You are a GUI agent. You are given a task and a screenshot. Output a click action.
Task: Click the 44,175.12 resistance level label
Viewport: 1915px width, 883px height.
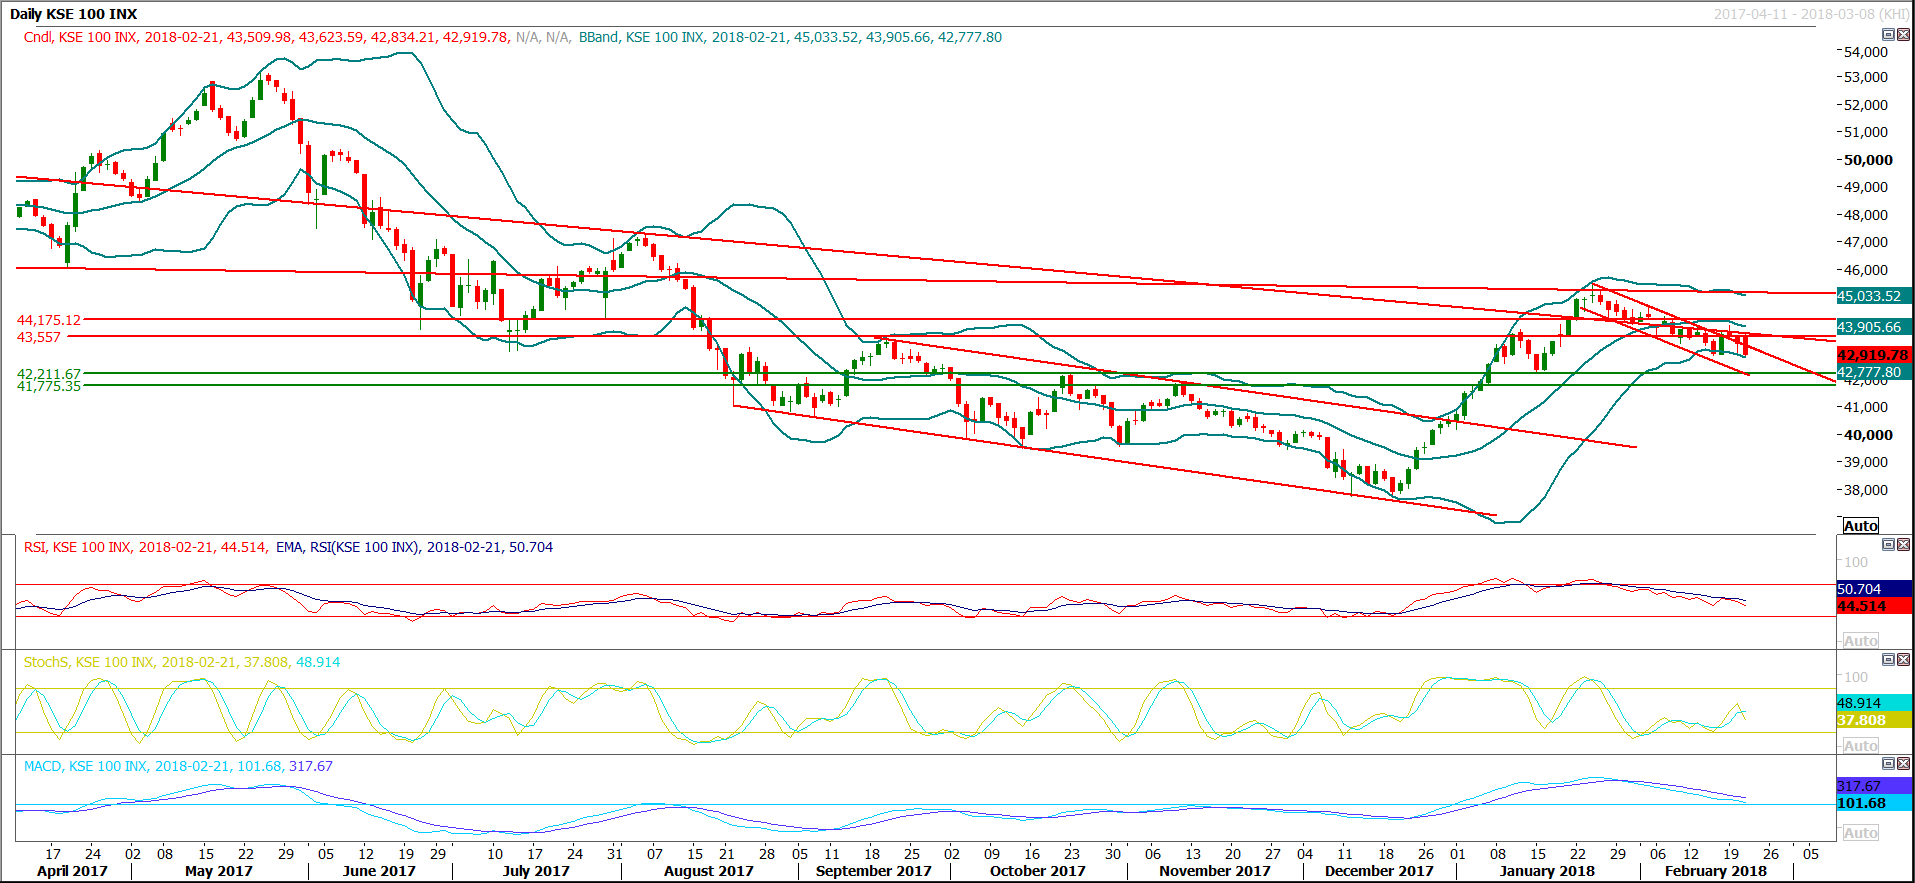49,320
